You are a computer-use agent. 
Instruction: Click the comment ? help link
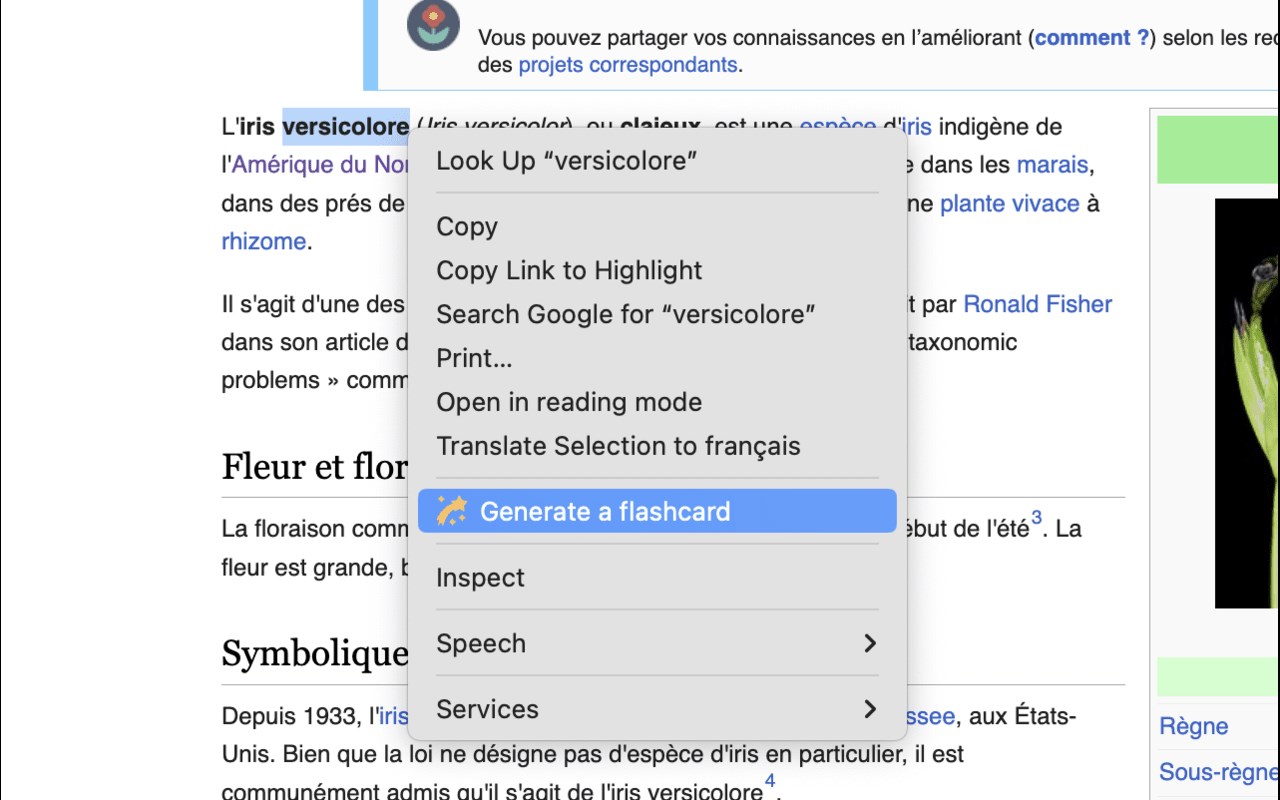[1092, 38]
